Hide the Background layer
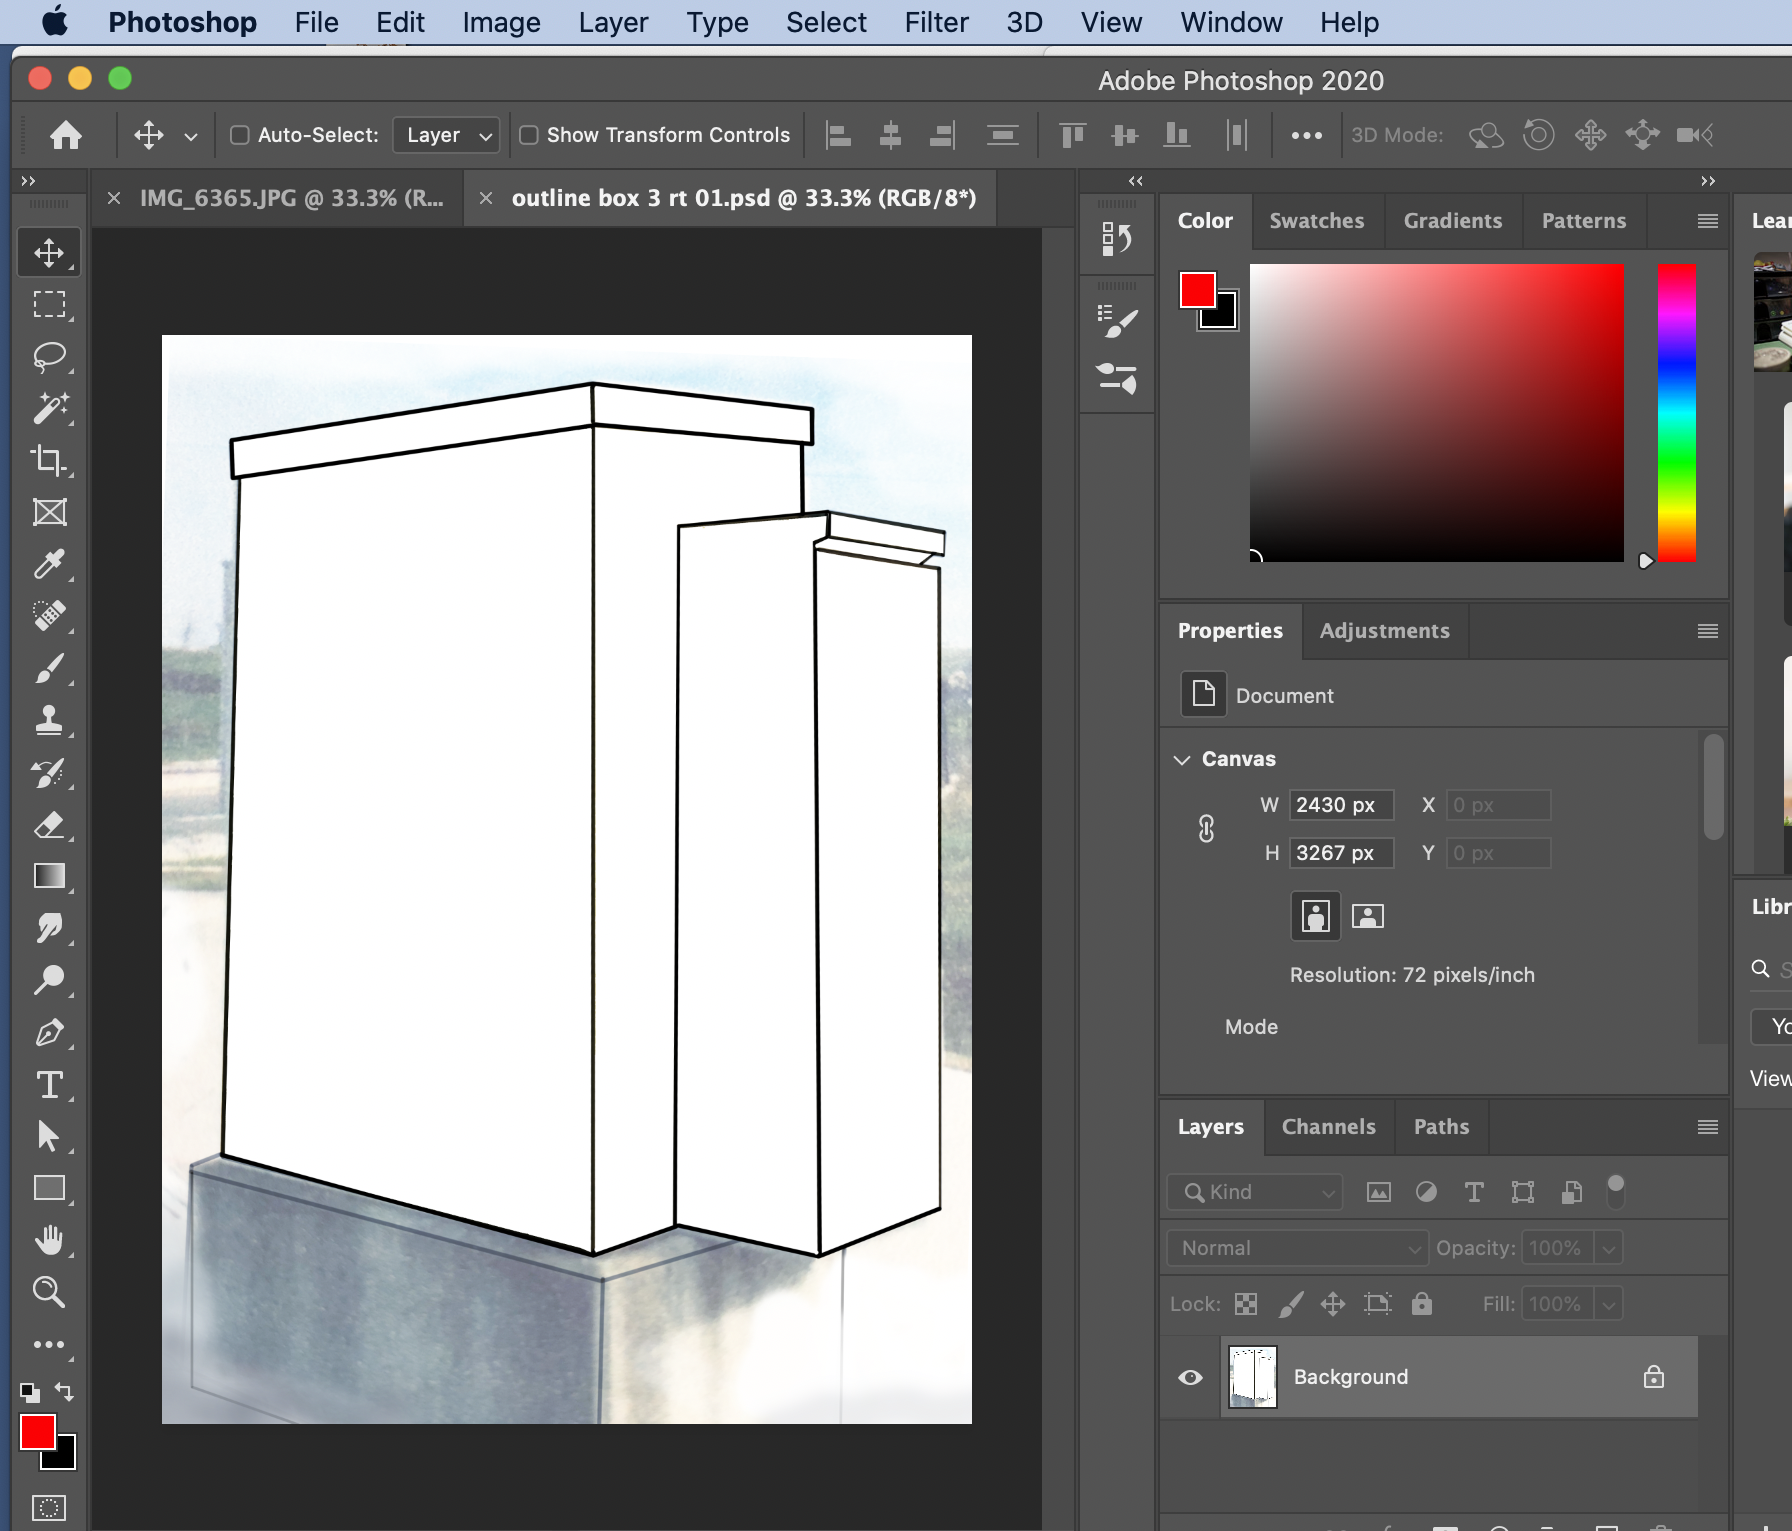This screenshot has height=1531, width=1792. click(1189, 1377)
